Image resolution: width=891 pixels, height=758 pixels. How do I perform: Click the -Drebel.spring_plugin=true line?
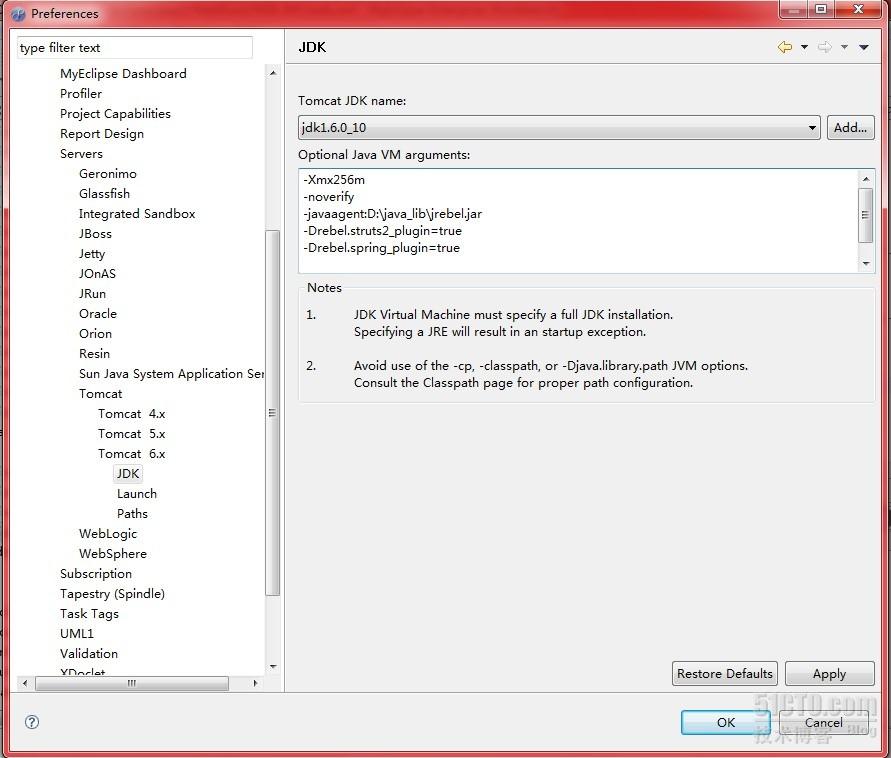click(x=381, y=248)
